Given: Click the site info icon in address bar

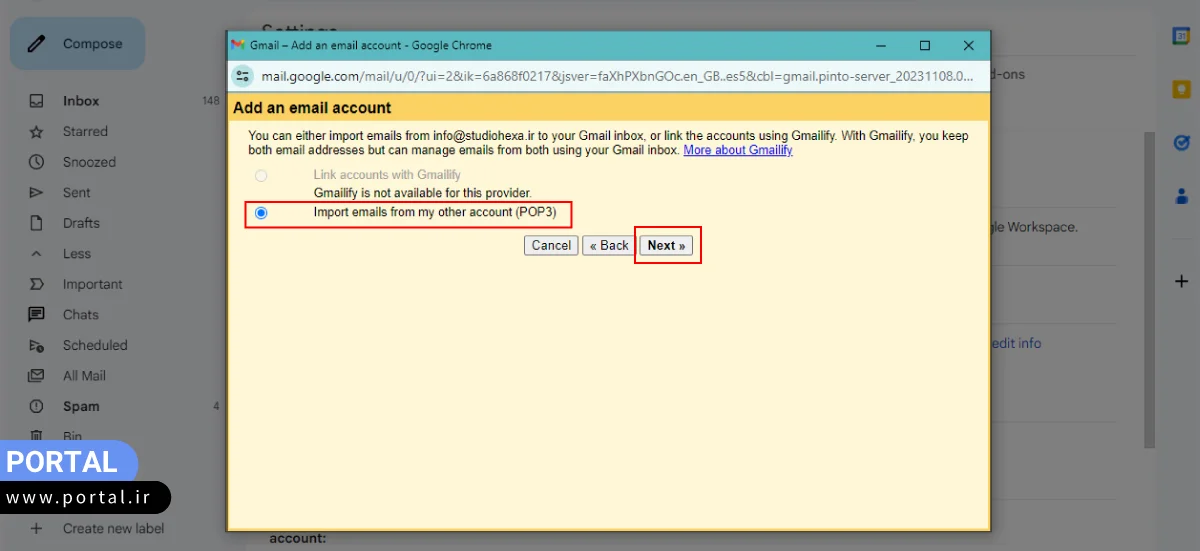Looking at the screenshot, I should click(243, 76).
